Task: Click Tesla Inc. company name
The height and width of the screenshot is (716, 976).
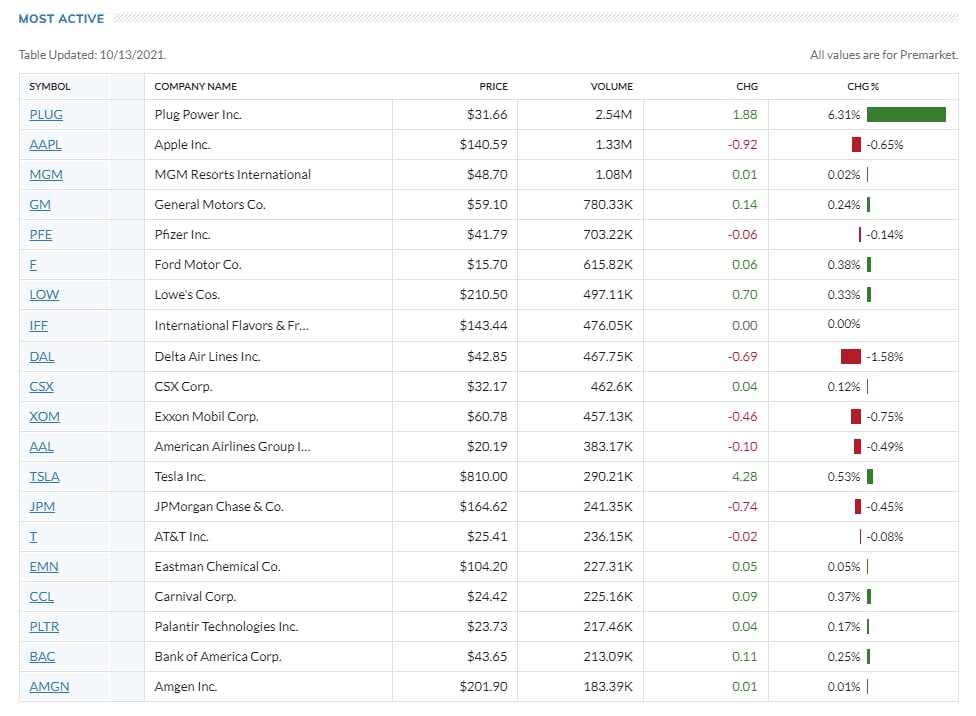Action: (180, 477)
